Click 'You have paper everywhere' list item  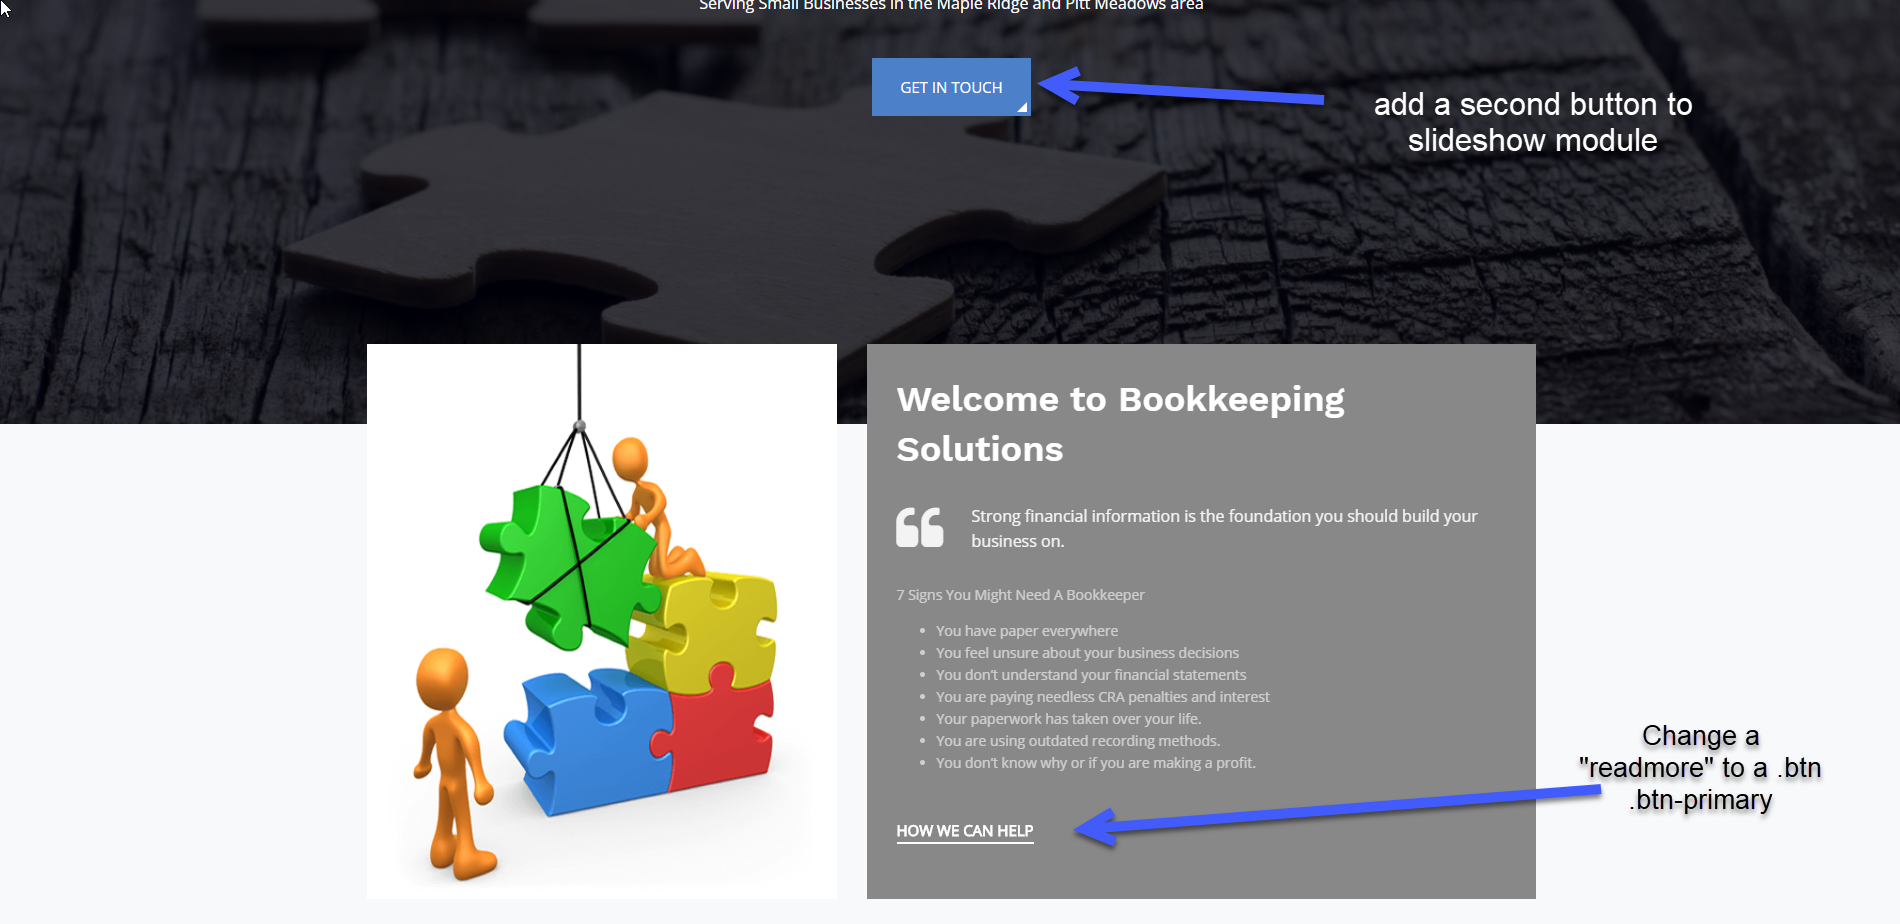click(1027, 631)
